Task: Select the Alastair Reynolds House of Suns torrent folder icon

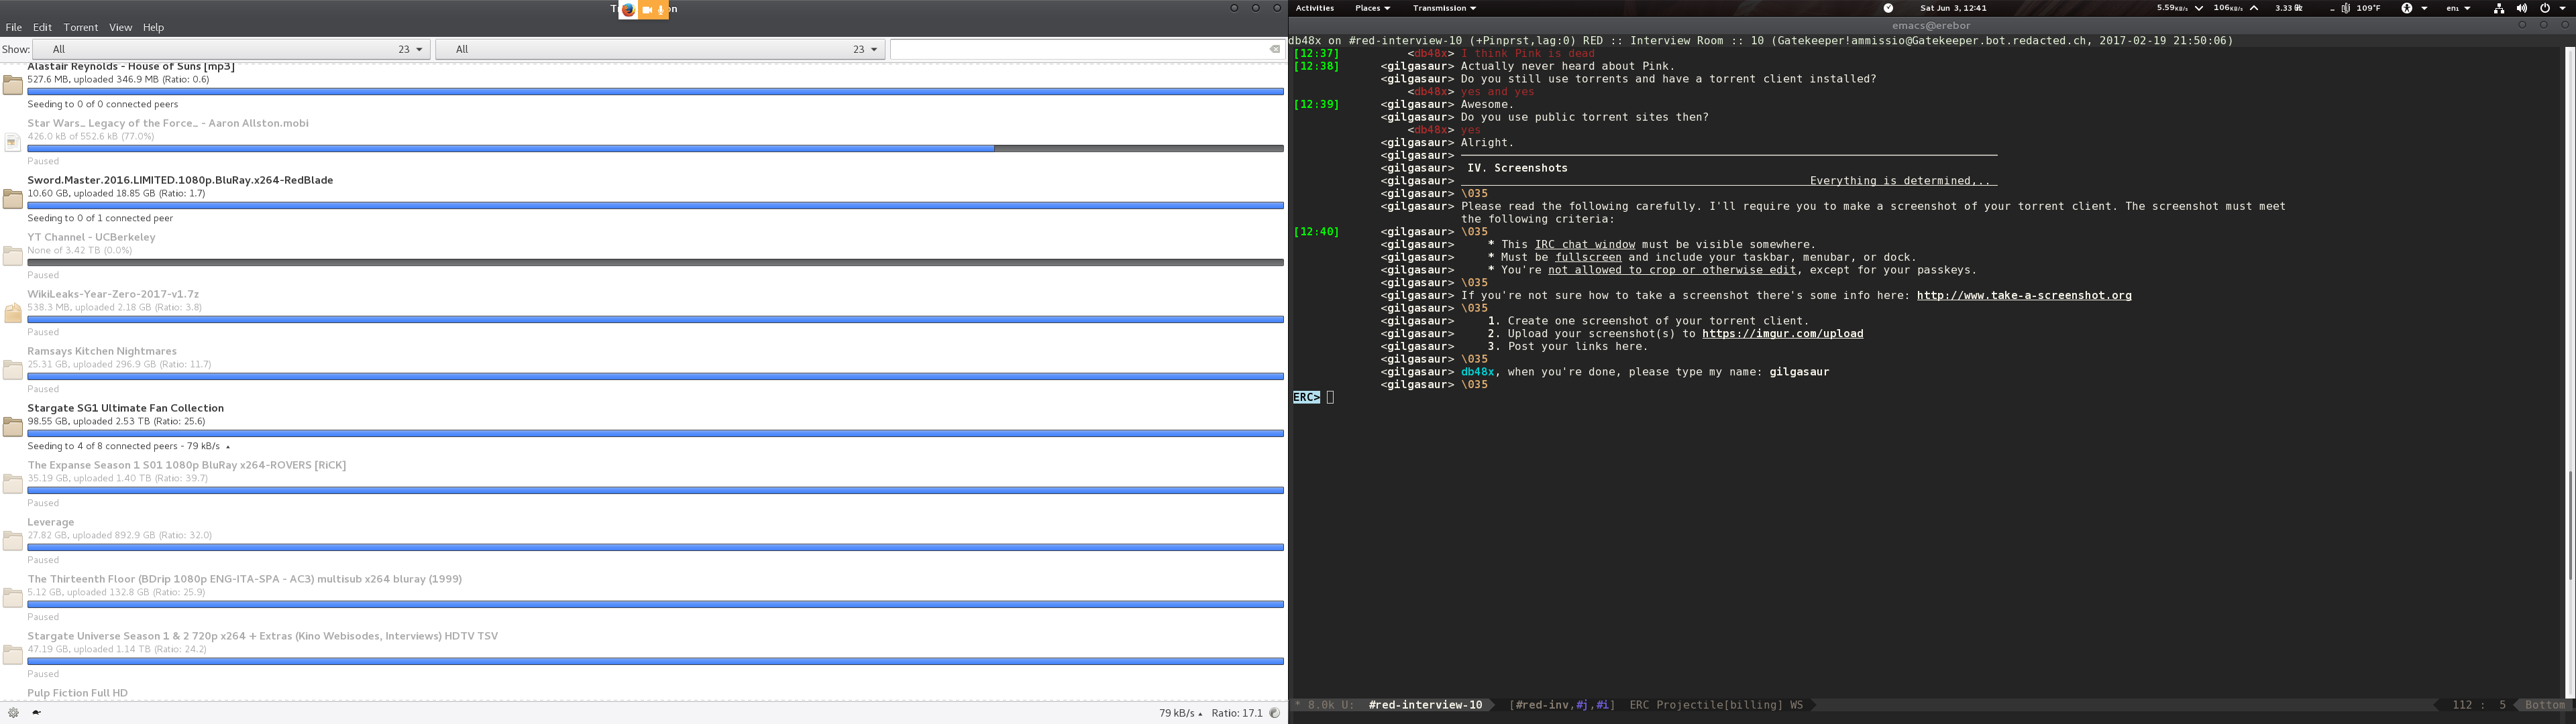Action: [13, 85]
